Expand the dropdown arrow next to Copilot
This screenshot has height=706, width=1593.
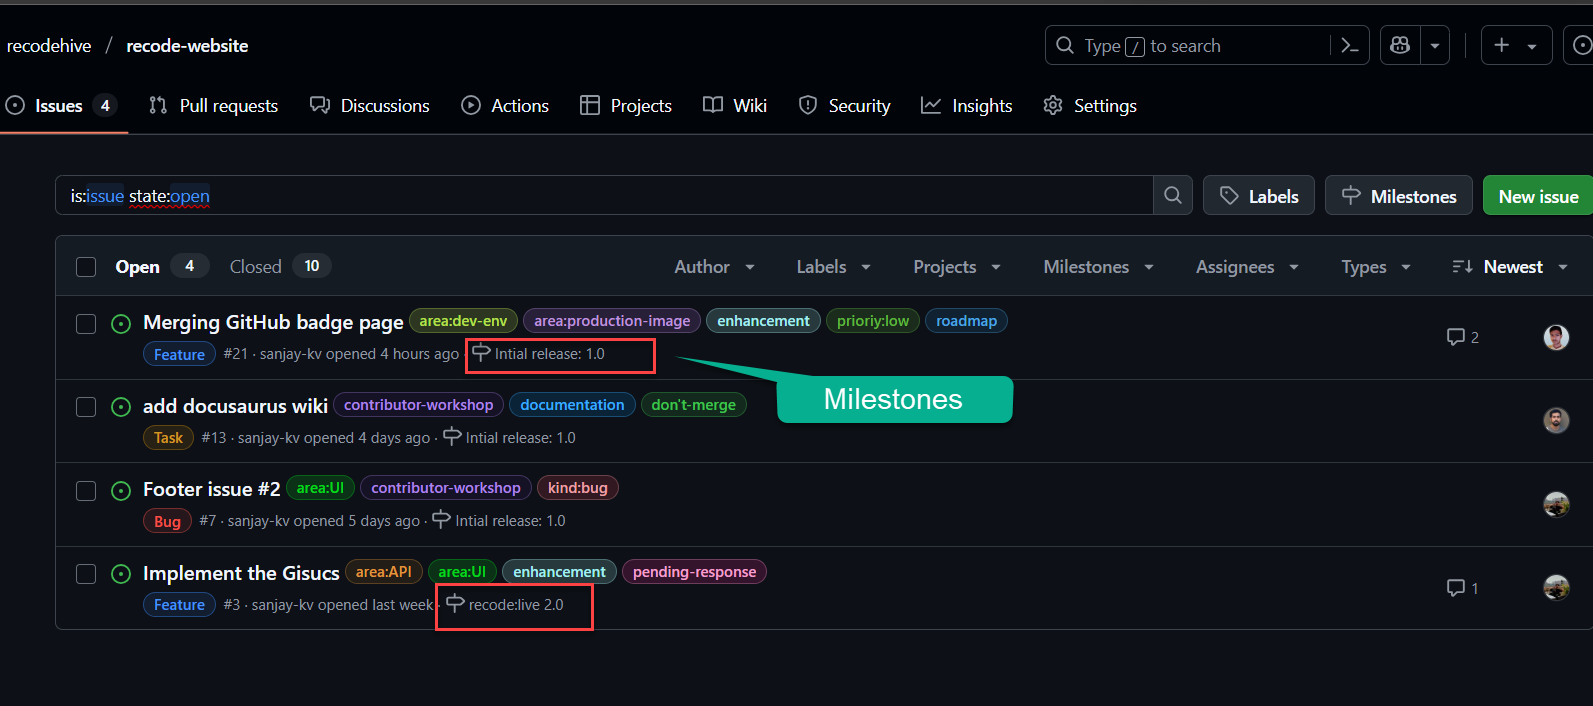coord(1435,46)
